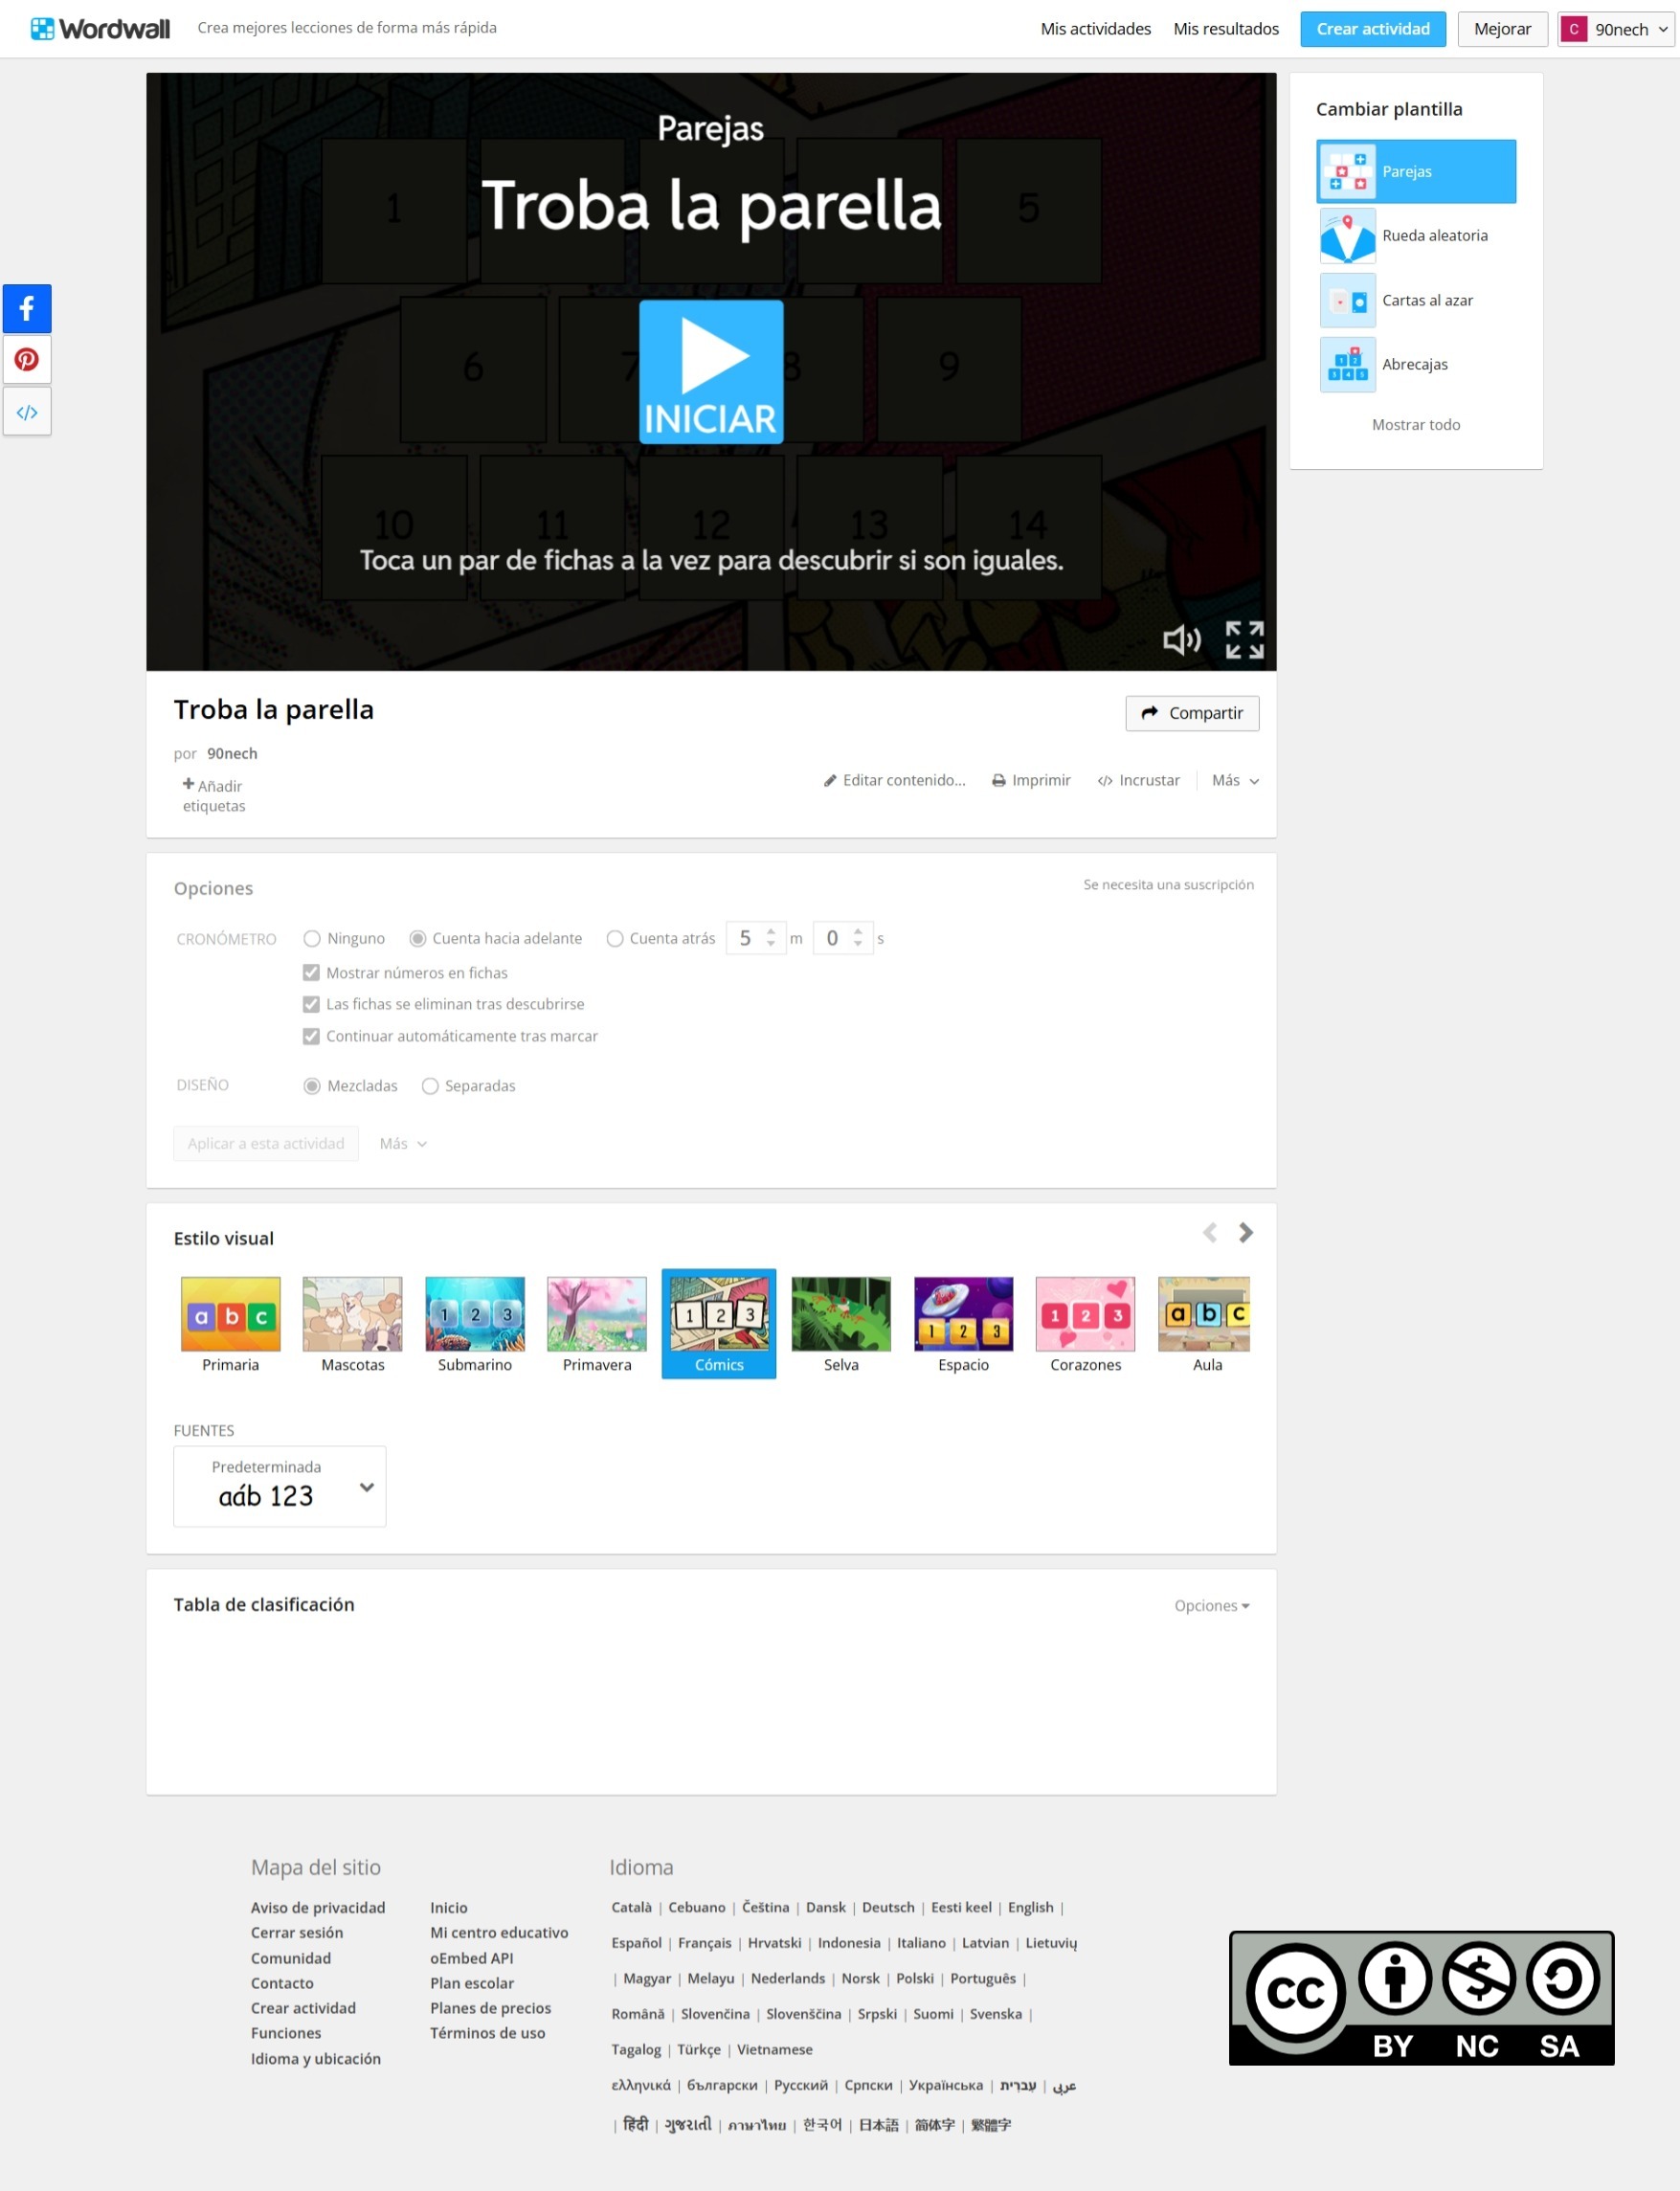Image resolution: width=1680 pixels, height=2191 pixels.
Task: Uncheck Mostrar números en fichas
Action: [311, 973]
